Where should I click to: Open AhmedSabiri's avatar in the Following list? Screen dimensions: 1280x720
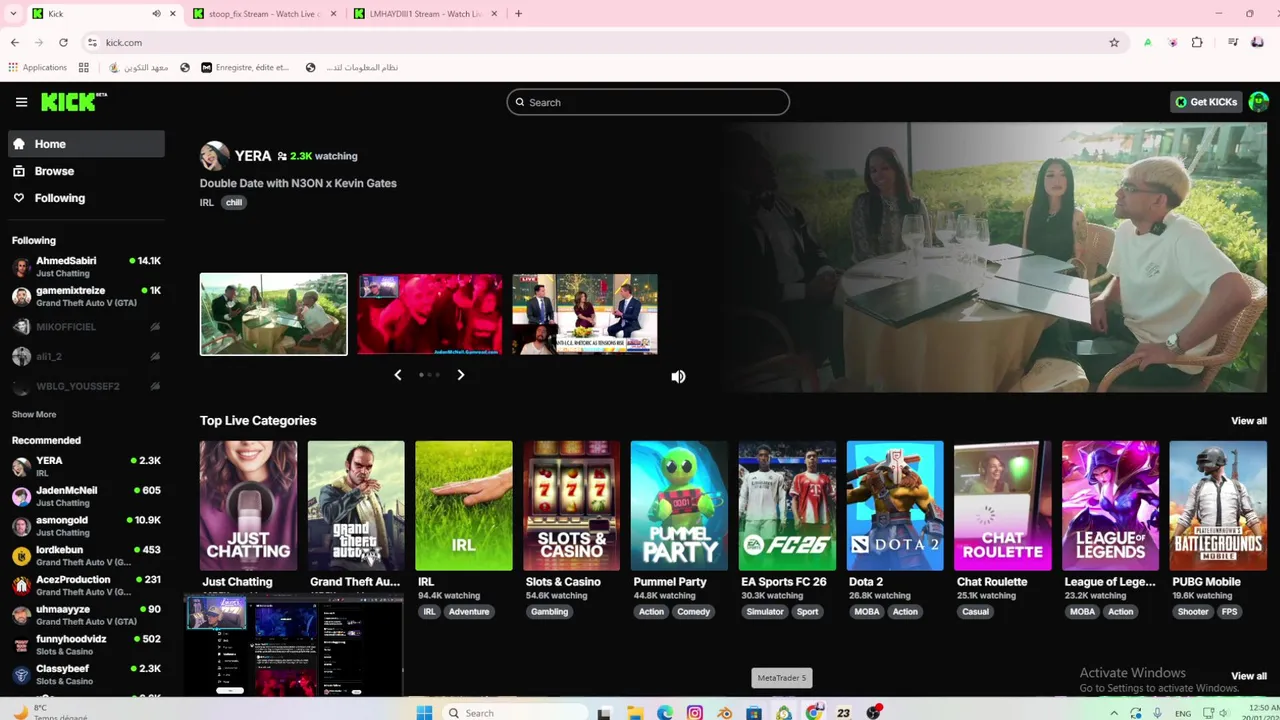(21, 267)
